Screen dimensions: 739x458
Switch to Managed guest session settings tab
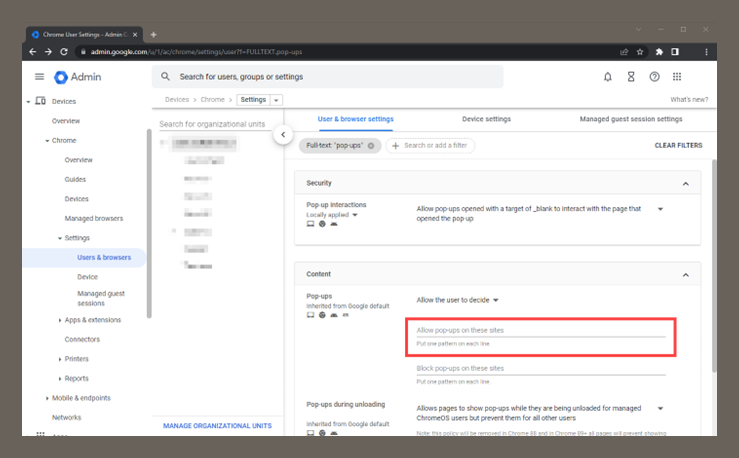pyautogui.click(x=630, y=119)
